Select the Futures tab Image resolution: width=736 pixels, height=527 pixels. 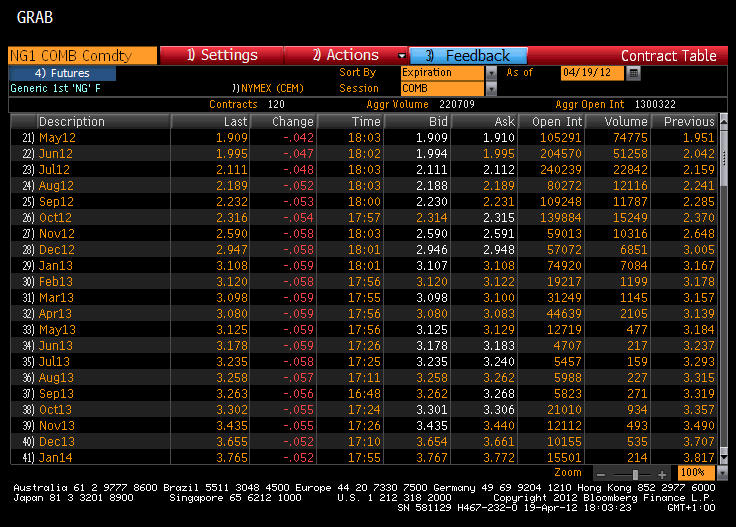[x=62, y=73]
